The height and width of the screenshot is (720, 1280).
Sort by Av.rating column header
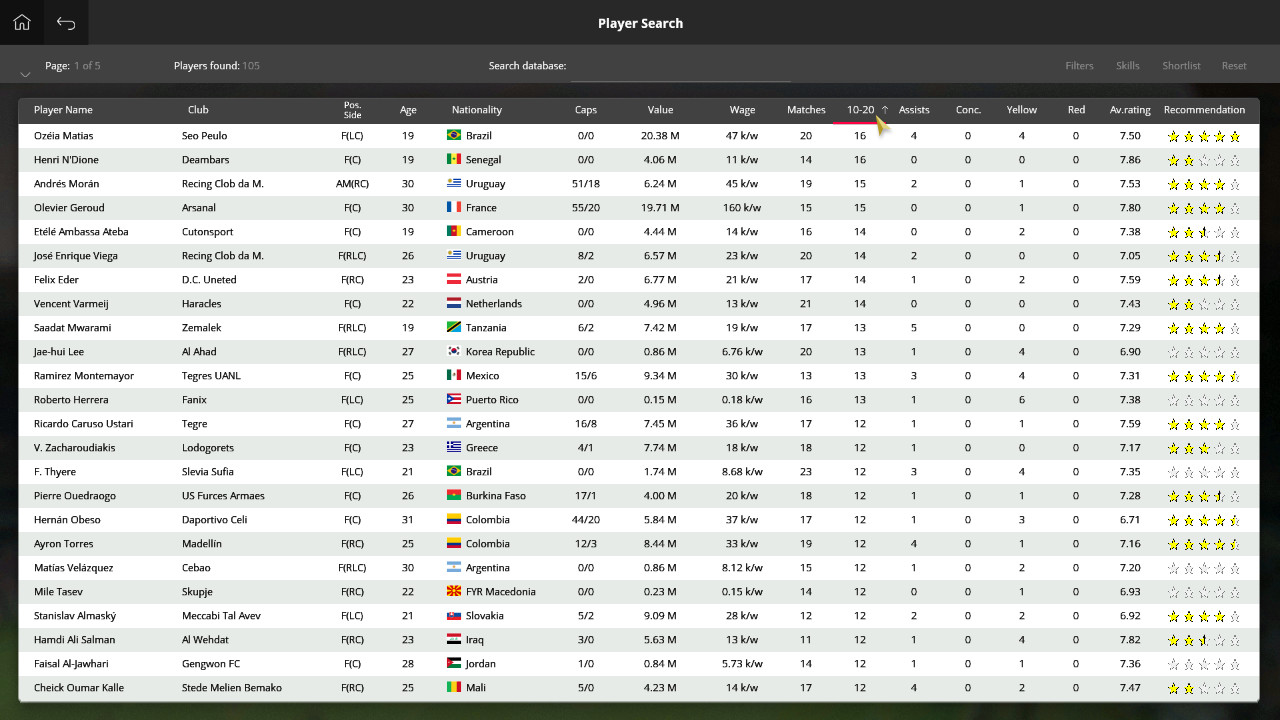[x=1129, y=110]
